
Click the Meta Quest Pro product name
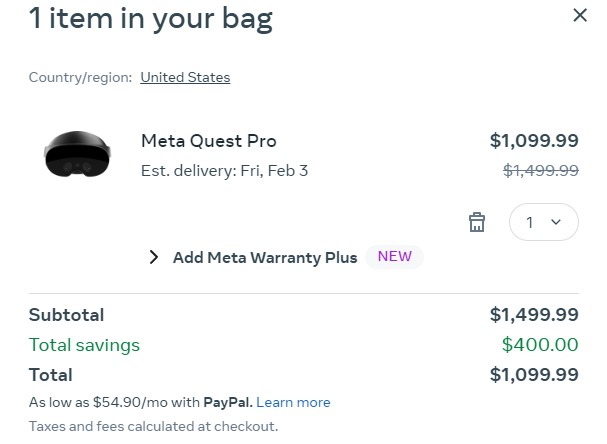tap(209, 141)
